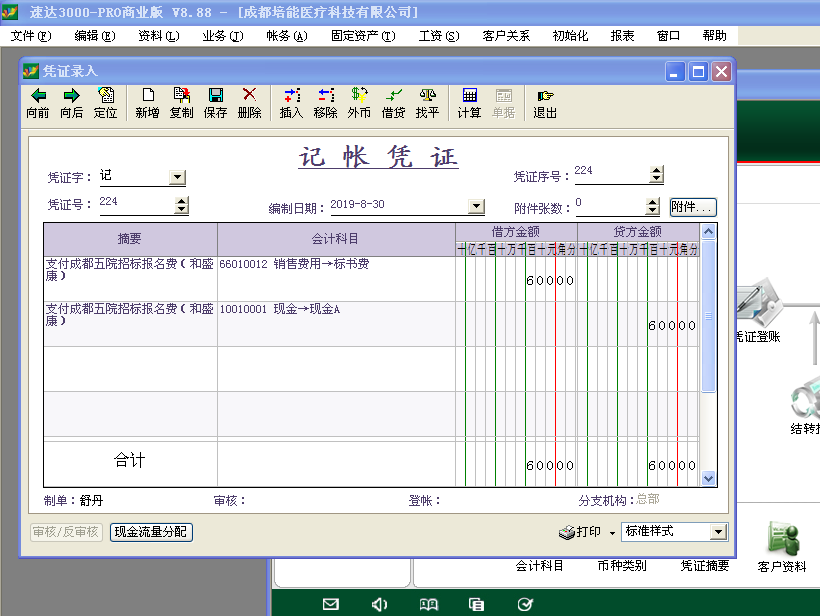This screenshot has width=820, height=616.
Task: Open the 报表 menu
Action: click(622, 36)
